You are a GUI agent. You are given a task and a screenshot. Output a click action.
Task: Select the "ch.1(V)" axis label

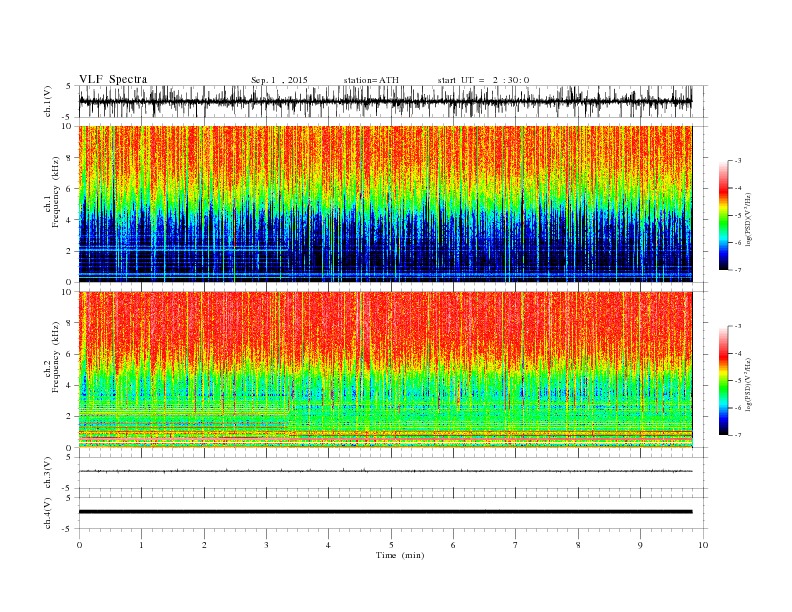[x=48, y=101]
